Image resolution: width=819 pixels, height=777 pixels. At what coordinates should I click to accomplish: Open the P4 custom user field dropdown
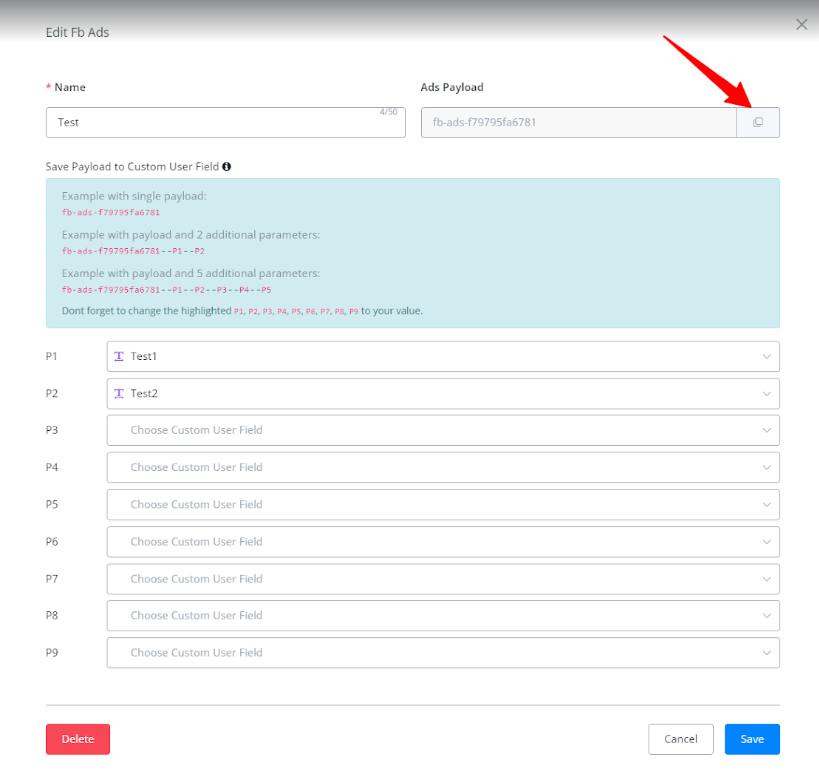442,468
